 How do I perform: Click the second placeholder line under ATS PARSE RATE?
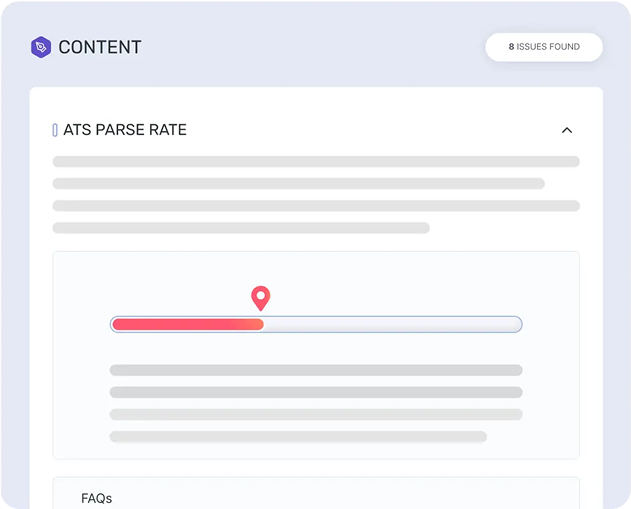[299, 183]
